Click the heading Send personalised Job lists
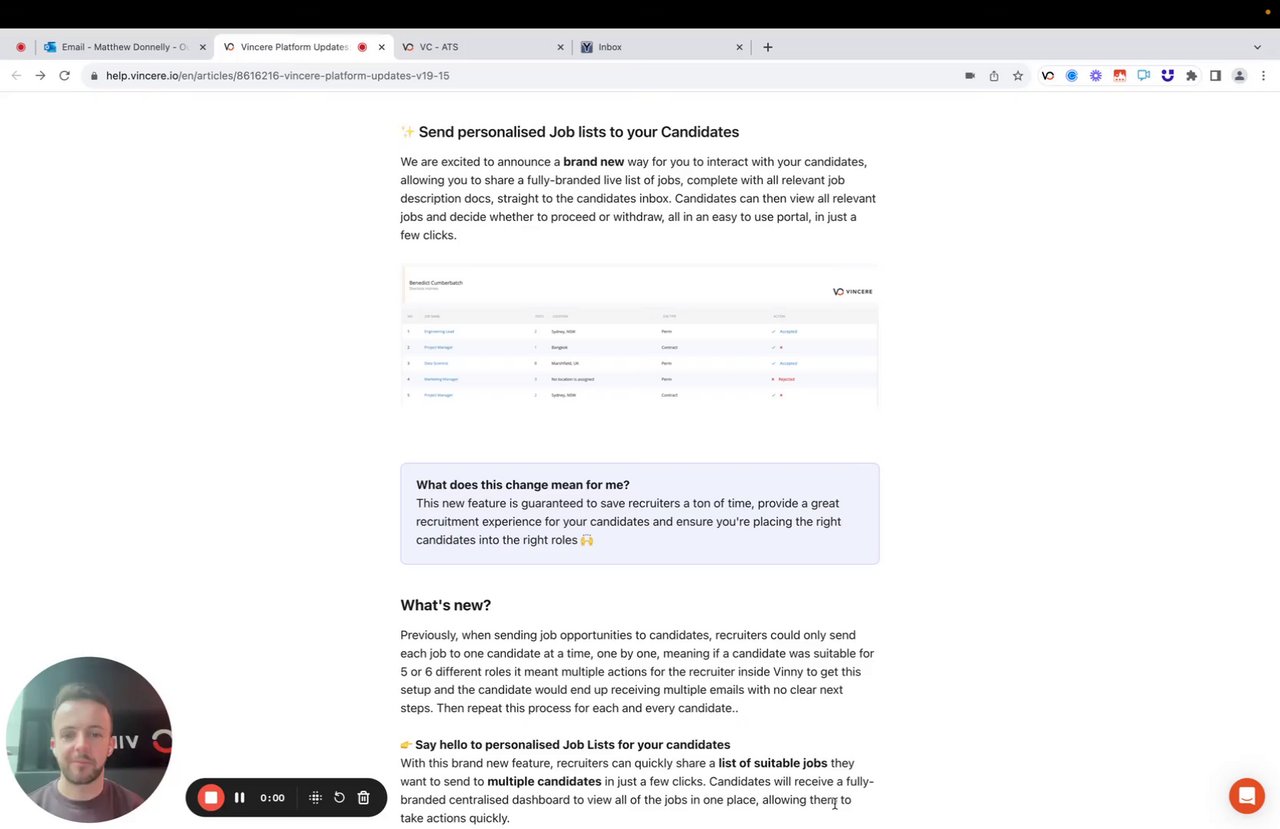The width and height of the screenshot is (1280, 829). tap(578, 132)
